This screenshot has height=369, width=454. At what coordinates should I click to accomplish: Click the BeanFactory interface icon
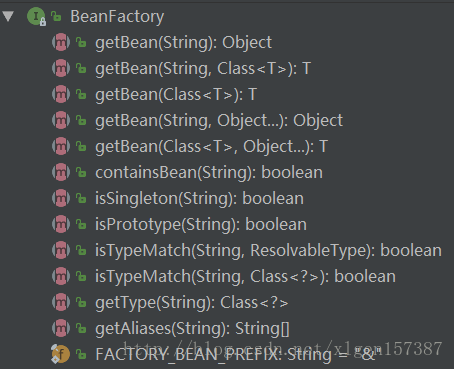pos(36,16)
